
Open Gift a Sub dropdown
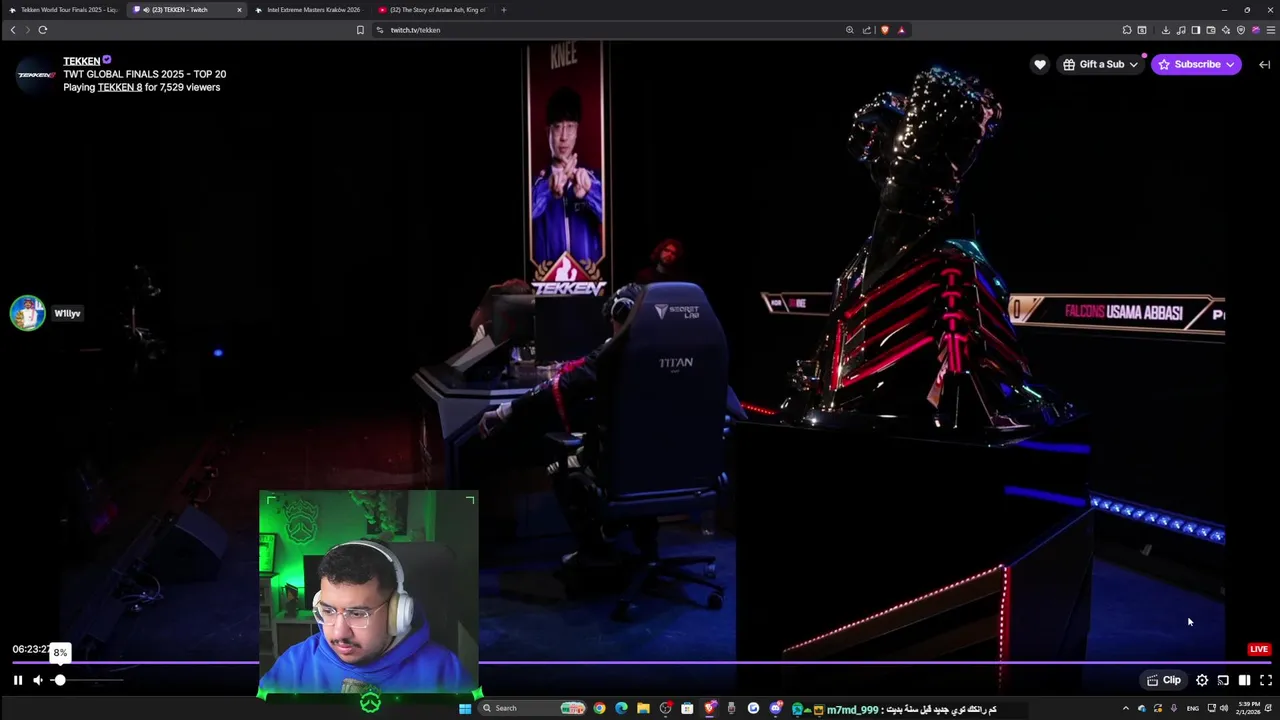1100,64
